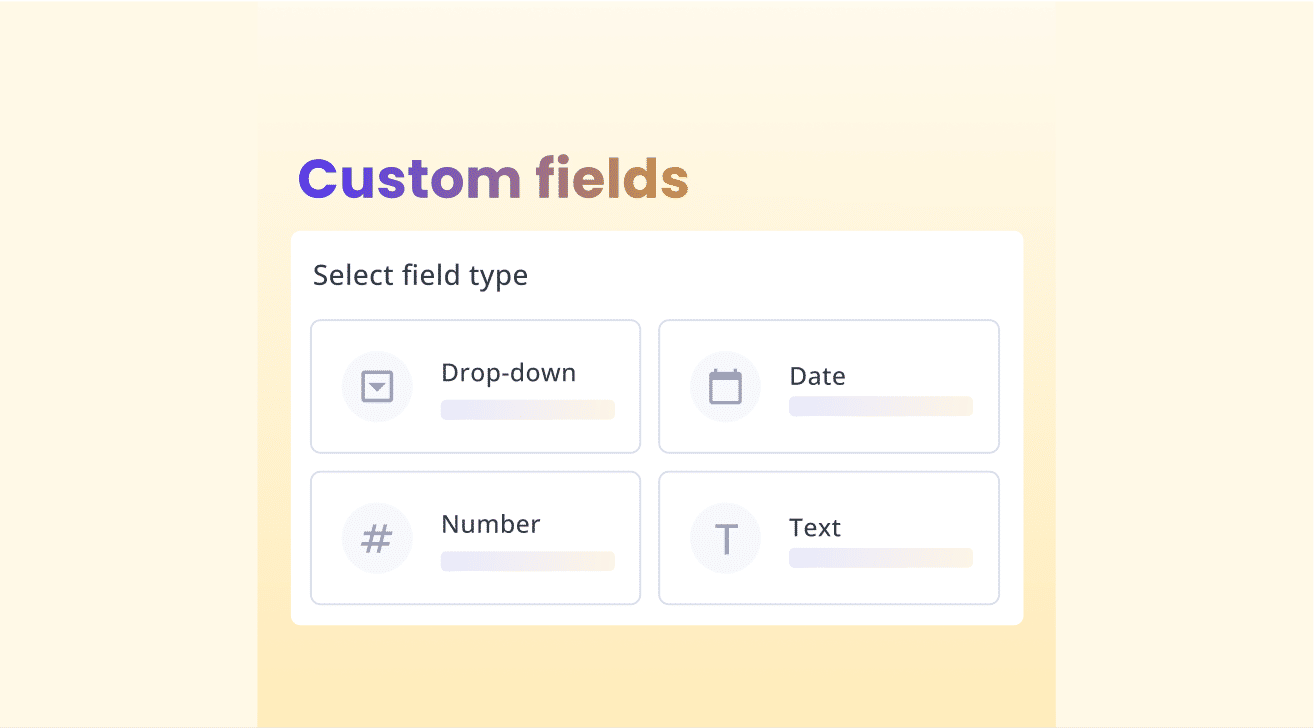Image resolution: width=1314 pixels, height=728 pixels.
Task: Select the Text field type option
Action: point(828,538)
